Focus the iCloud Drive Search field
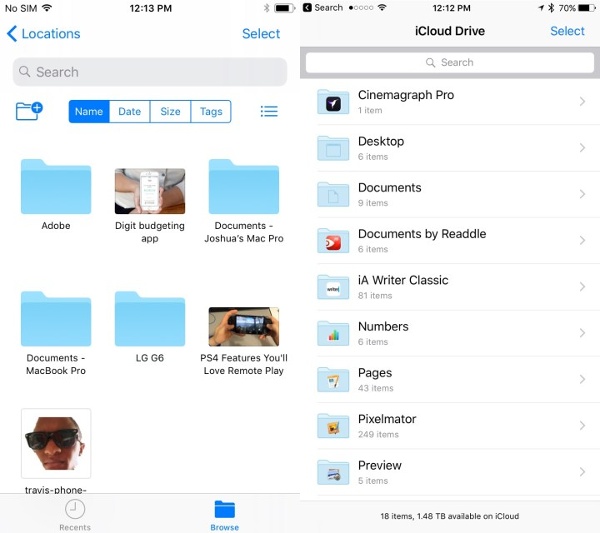The image size is (600, 533). click(x=450, y=62)
